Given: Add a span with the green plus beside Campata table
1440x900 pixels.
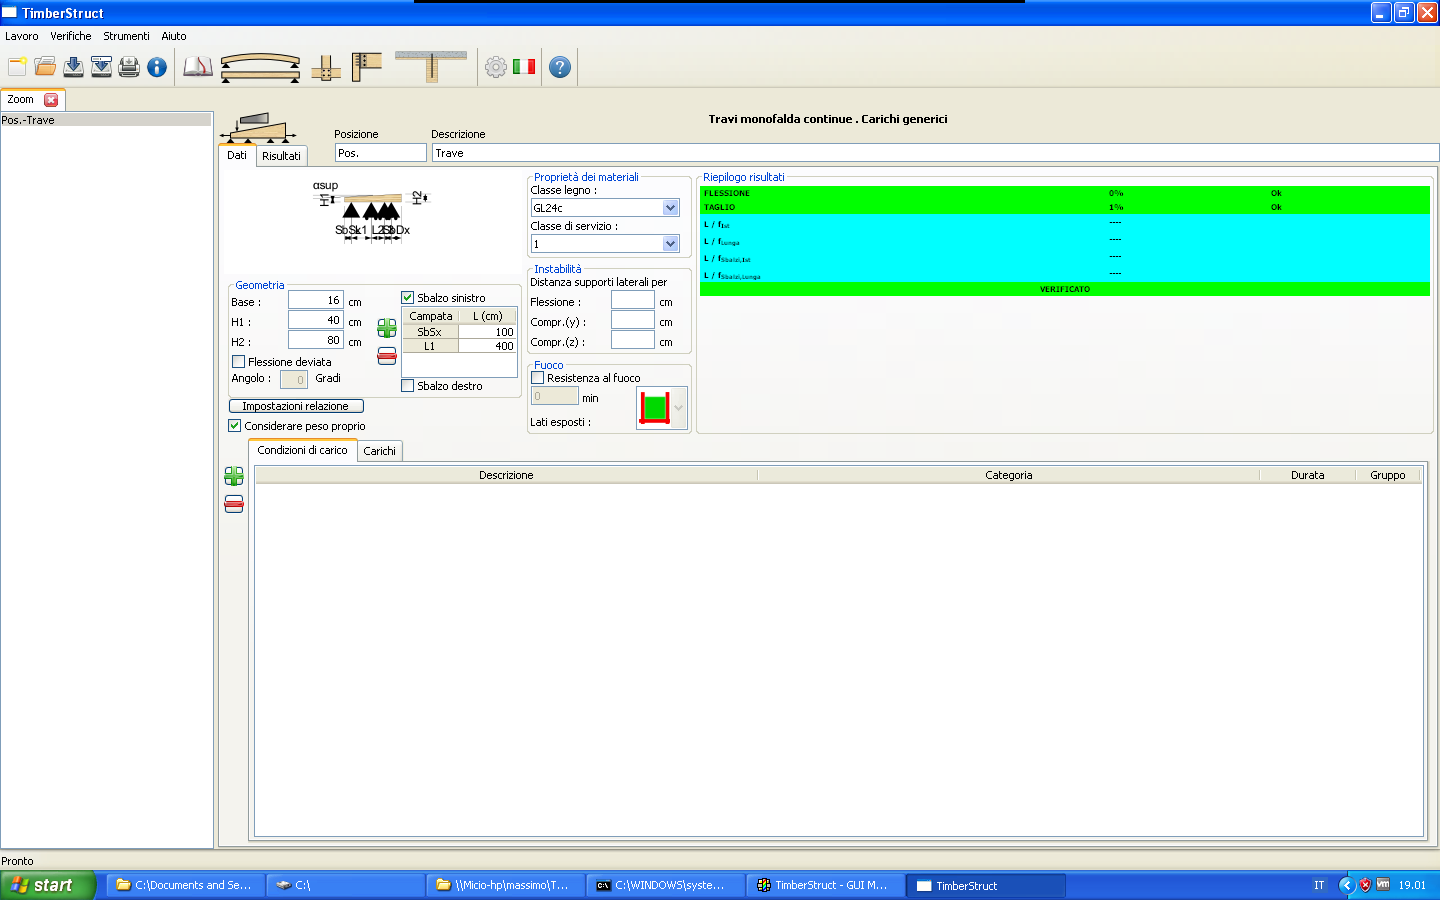Looking at the screenshot, I should tap(387, 328).
